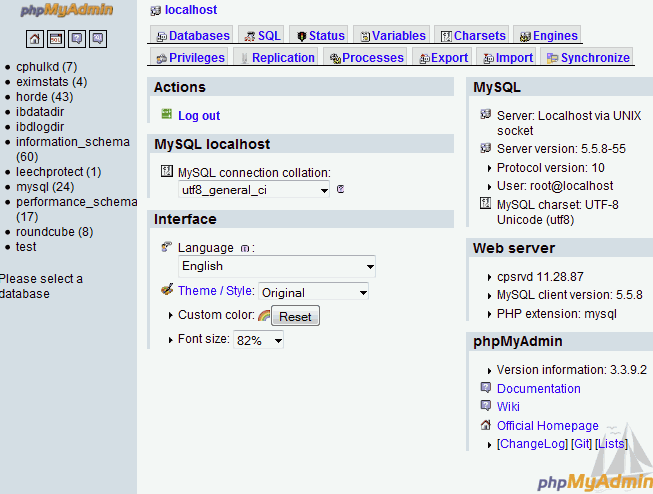Click the Wiki book icon
Screen dimensions: 653x494
click(486, 405)
